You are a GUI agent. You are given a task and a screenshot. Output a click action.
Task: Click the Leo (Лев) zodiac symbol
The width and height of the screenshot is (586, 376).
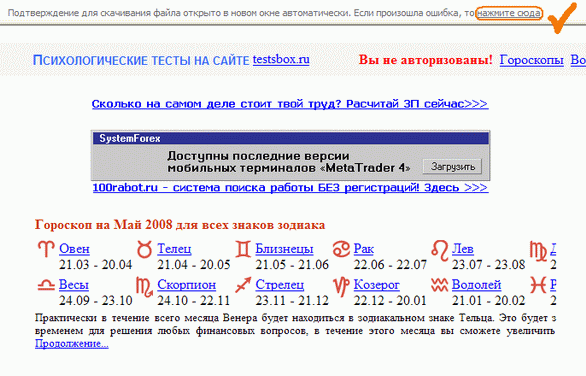440,250
